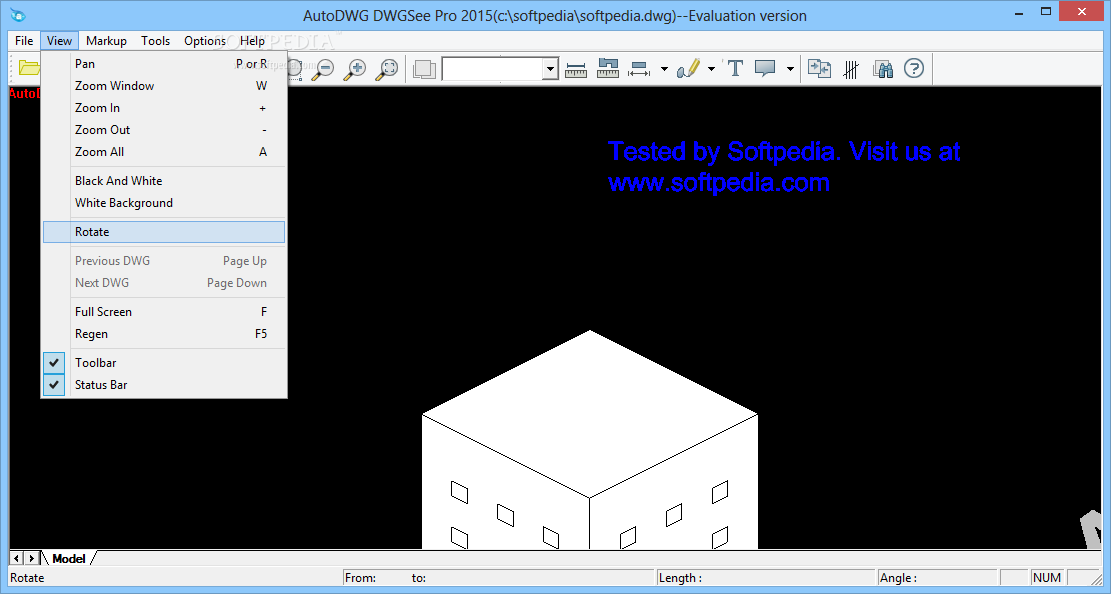Choose Zoom All menu entry
1111x594 pixels.
[164, 152]
